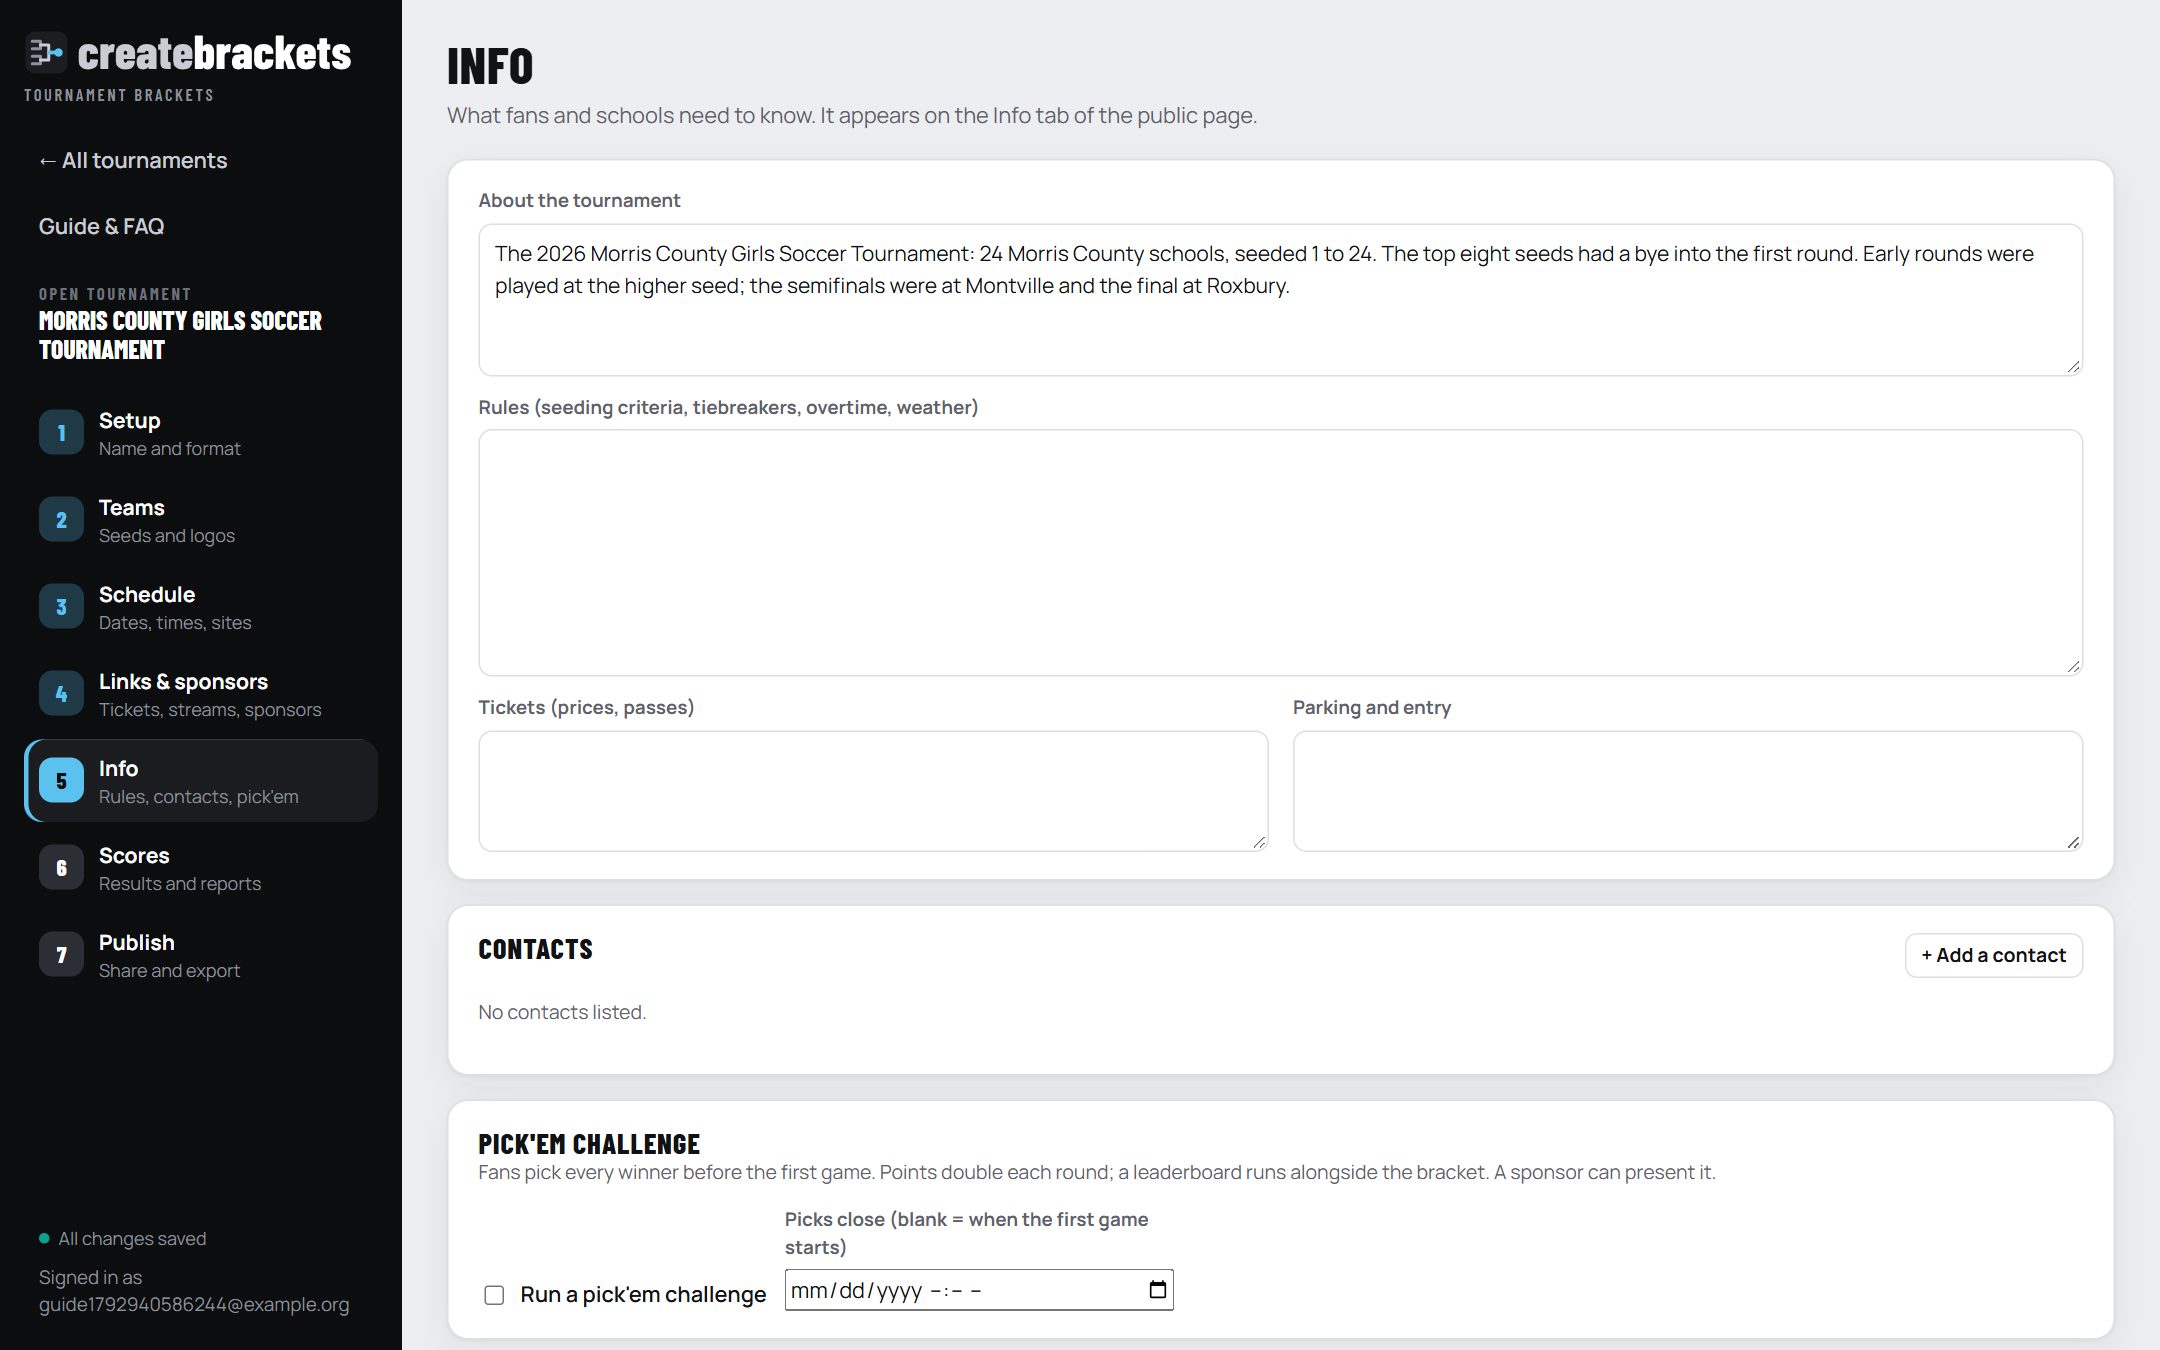Click the resize handle of the Rules textarea
This screenshot has width=2160, height=1350.
2073,666
